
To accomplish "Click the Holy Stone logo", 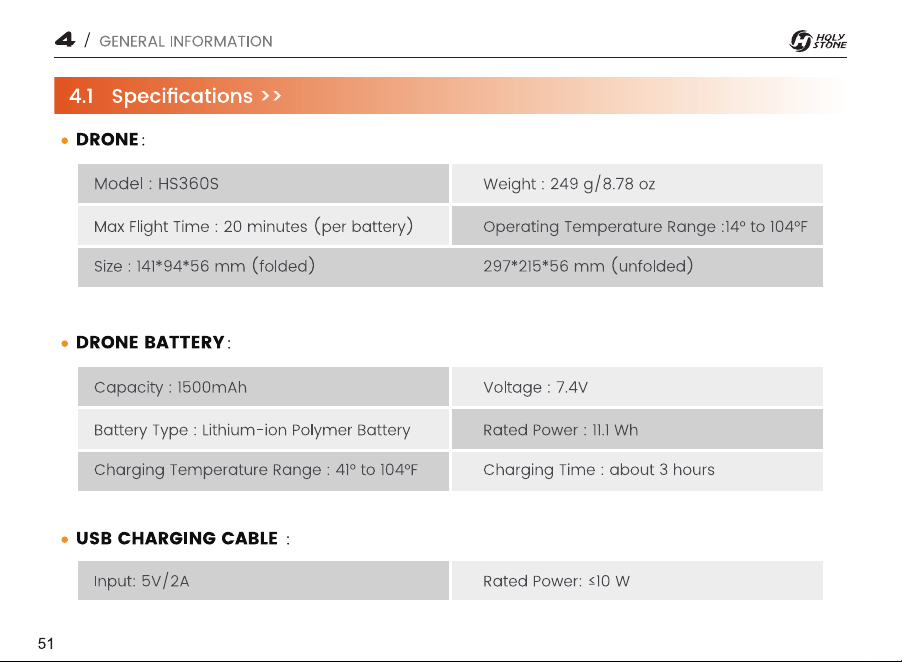I will (817, 40).
